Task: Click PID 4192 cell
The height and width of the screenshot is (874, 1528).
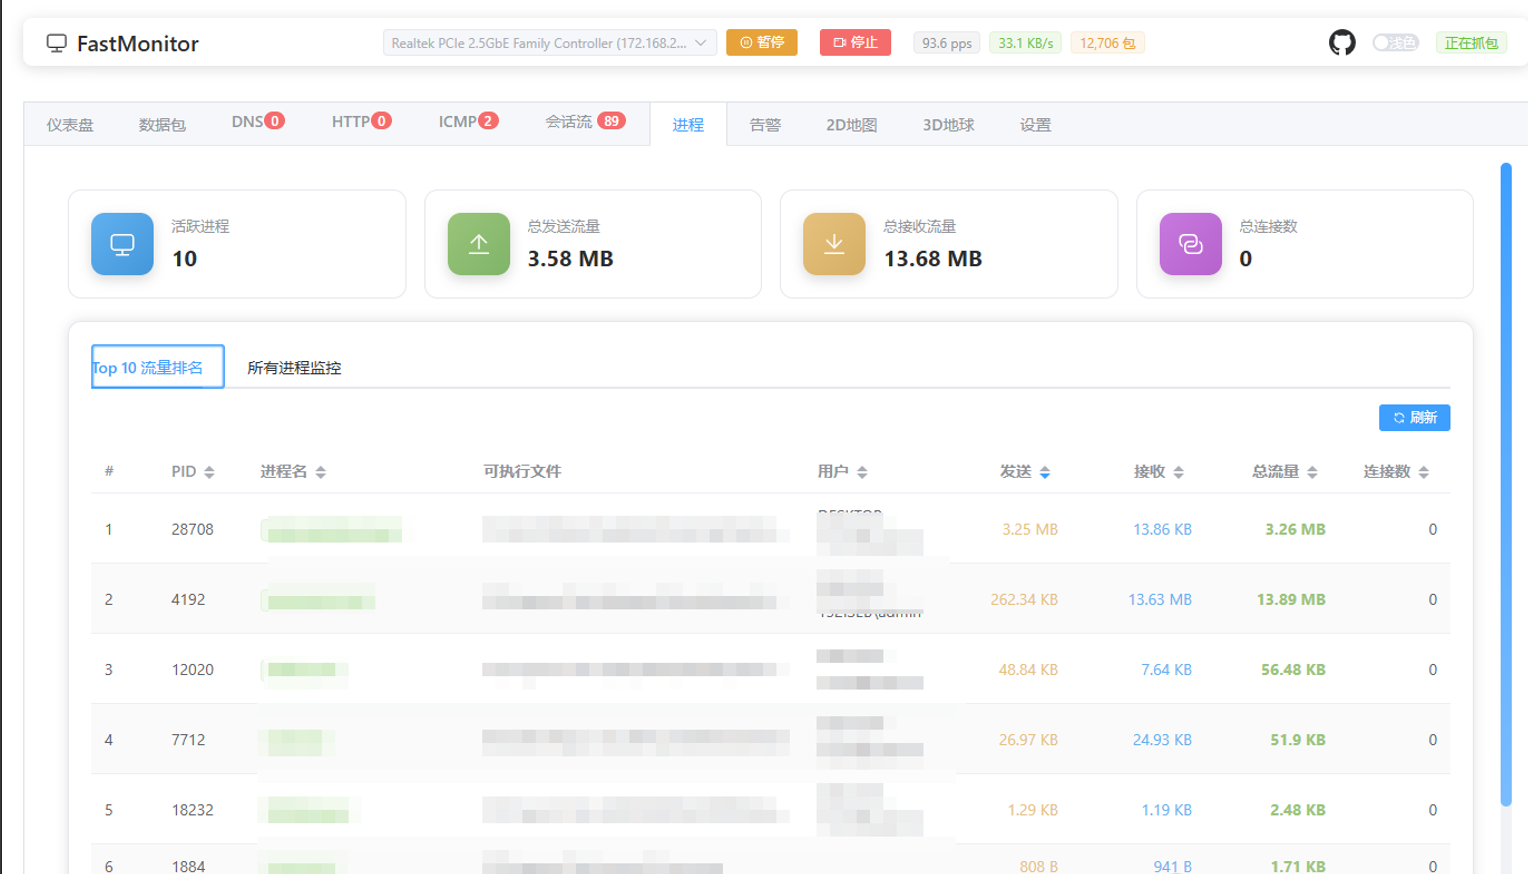Action: click(188, 599)
